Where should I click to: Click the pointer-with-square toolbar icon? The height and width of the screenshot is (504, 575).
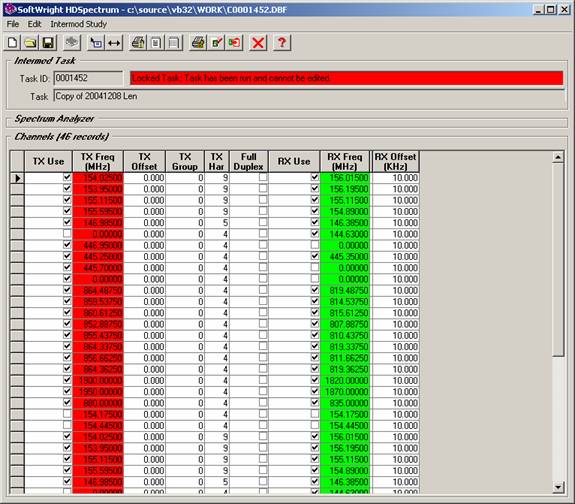[96, 43]
